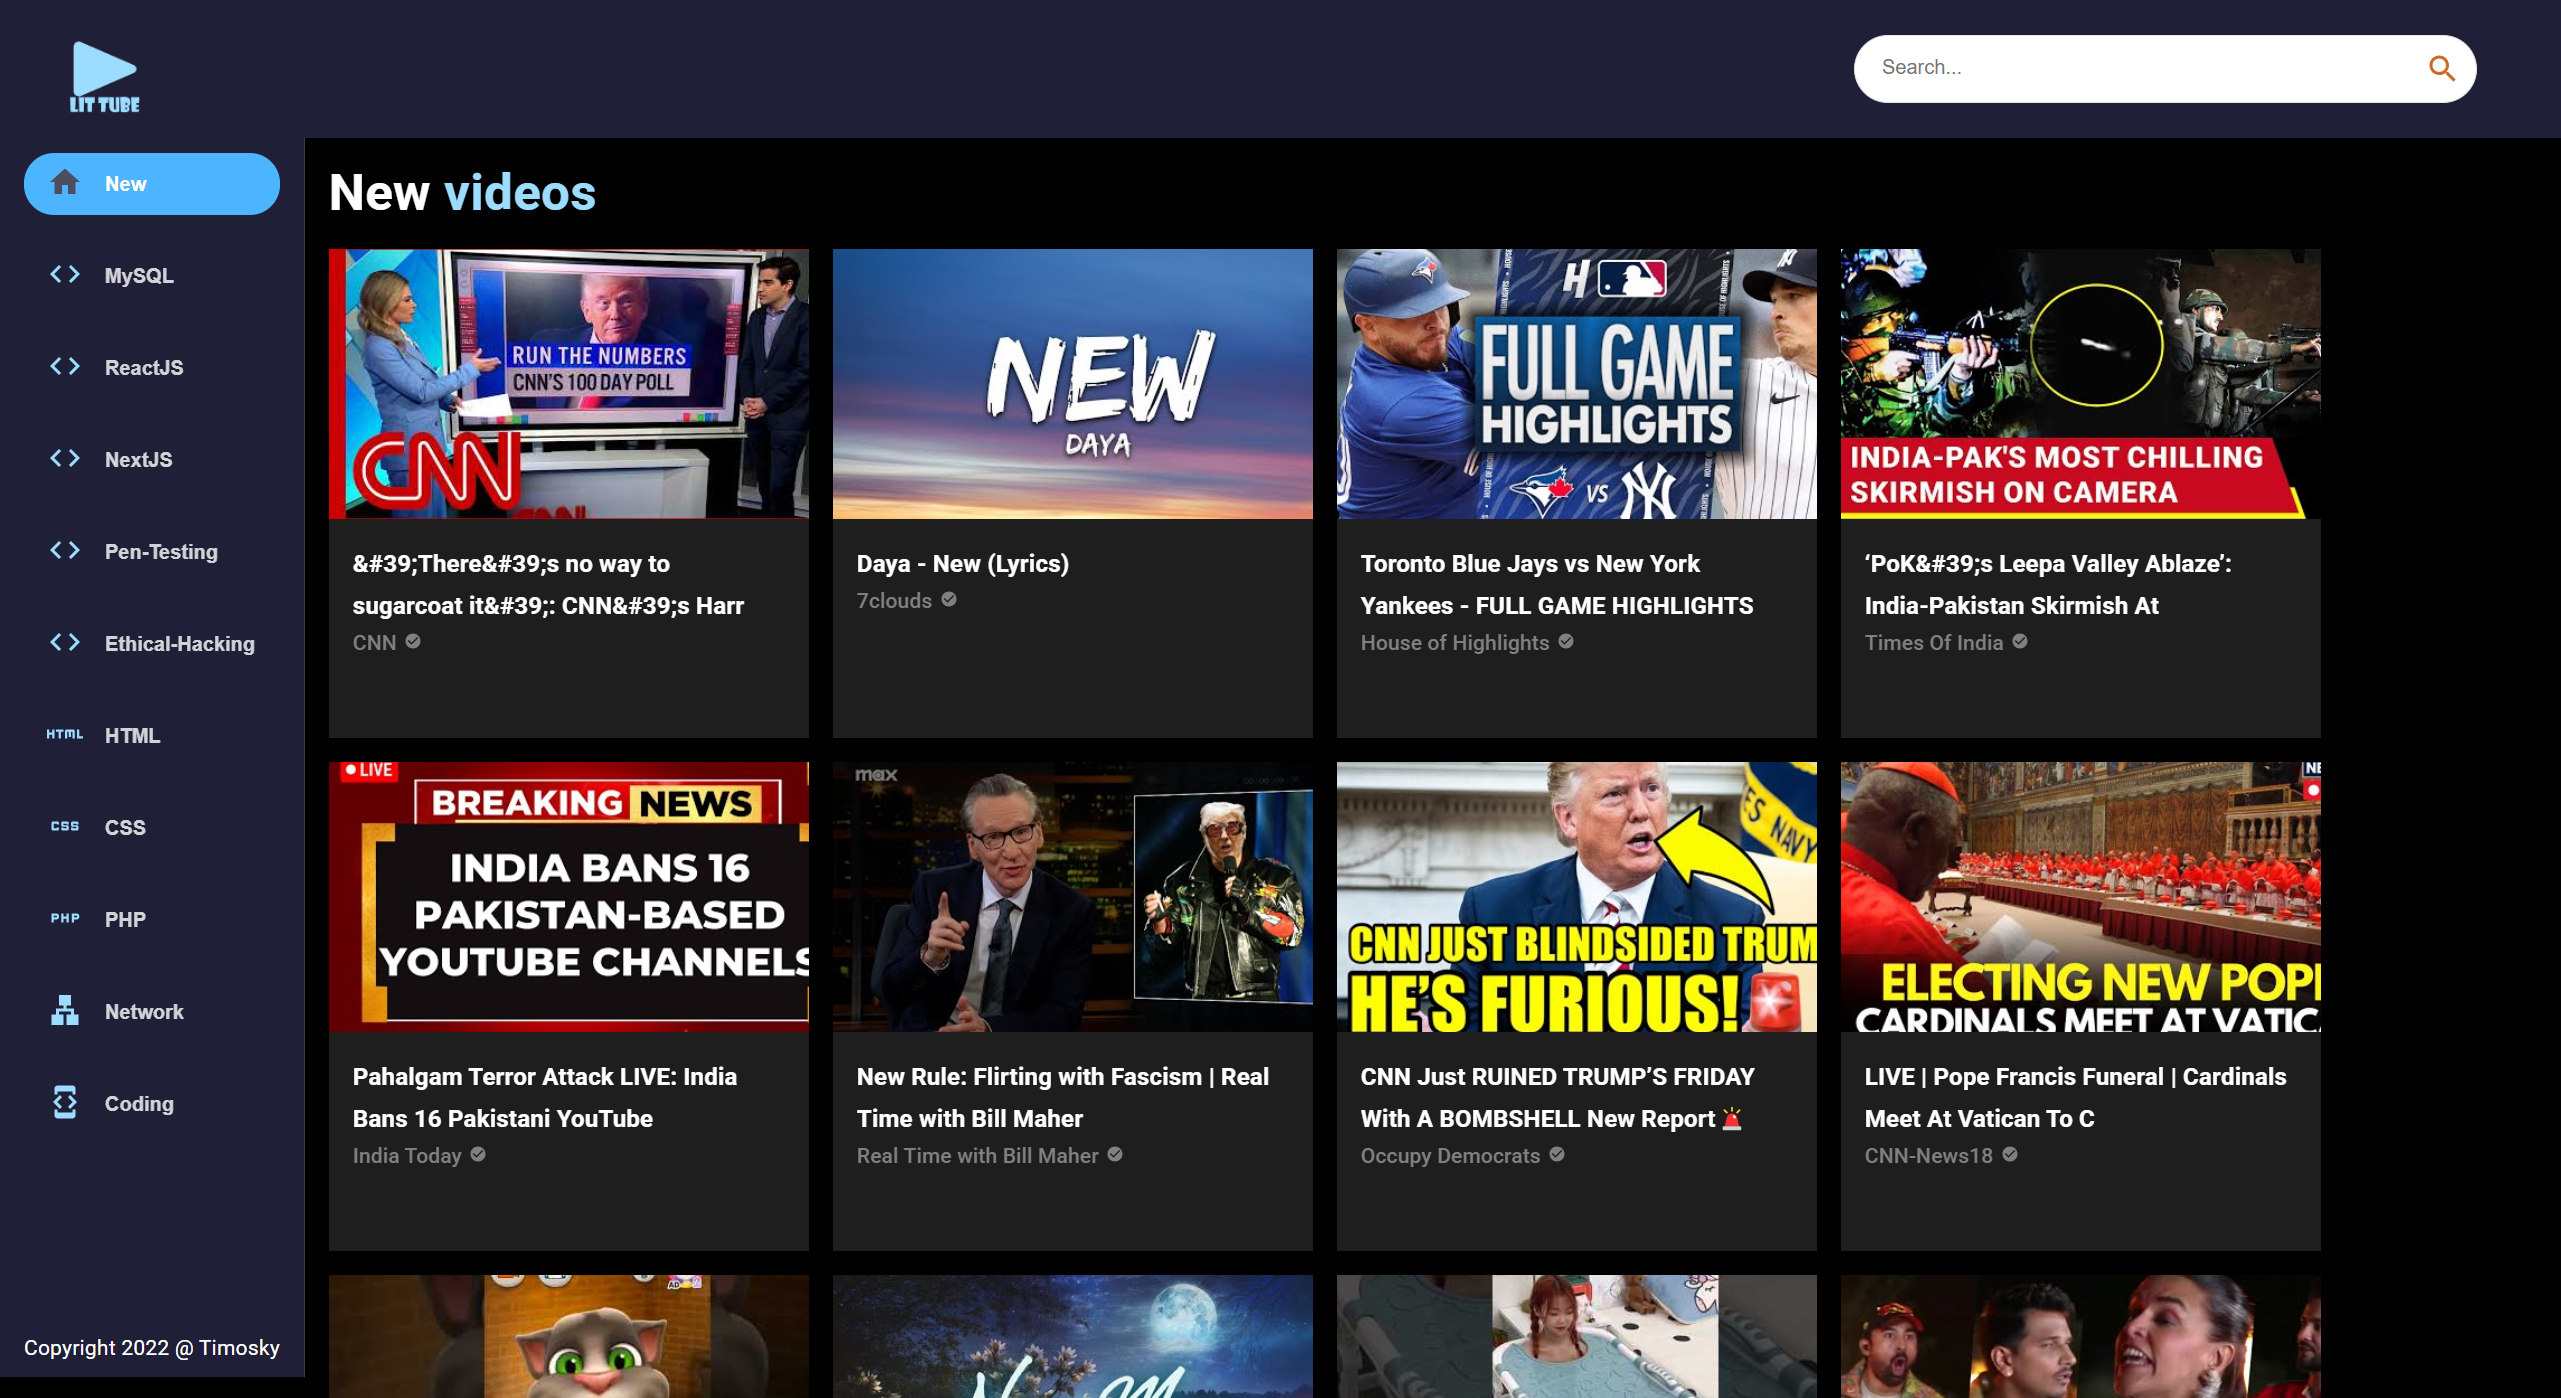Click the orange search magnifier icon

2442,68
